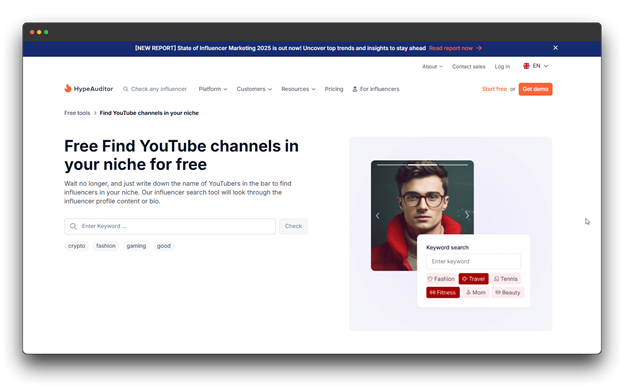Click the magnifier icon beside Check any influencer
This screenshot has width=624, height=388.
[x=125, y=89]
